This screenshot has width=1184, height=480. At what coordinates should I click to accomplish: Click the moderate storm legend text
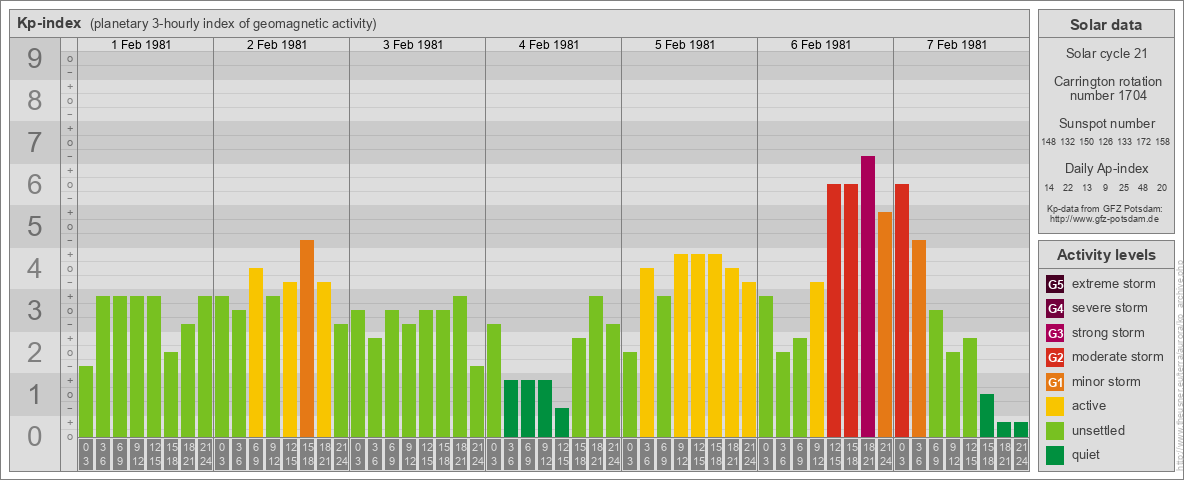pyautogui.click(x=1118, y=357)
